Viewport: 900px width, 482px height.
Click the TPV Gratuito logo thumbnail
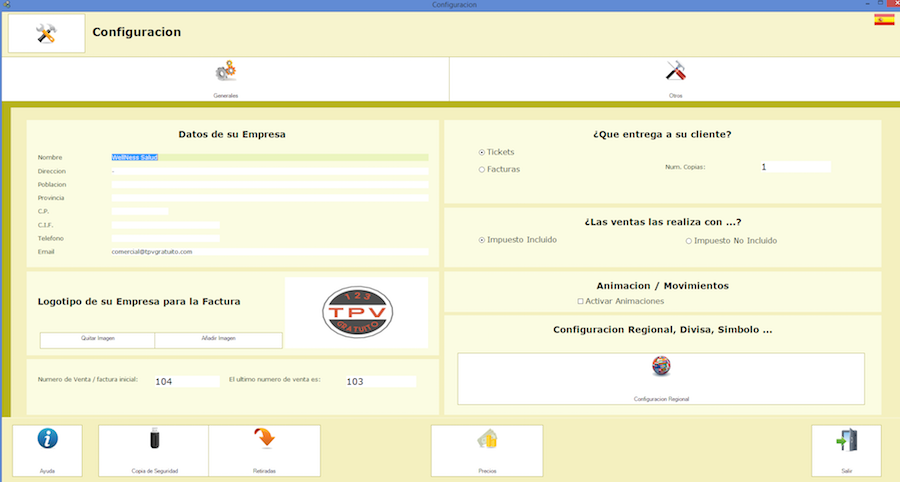(357, 313)
